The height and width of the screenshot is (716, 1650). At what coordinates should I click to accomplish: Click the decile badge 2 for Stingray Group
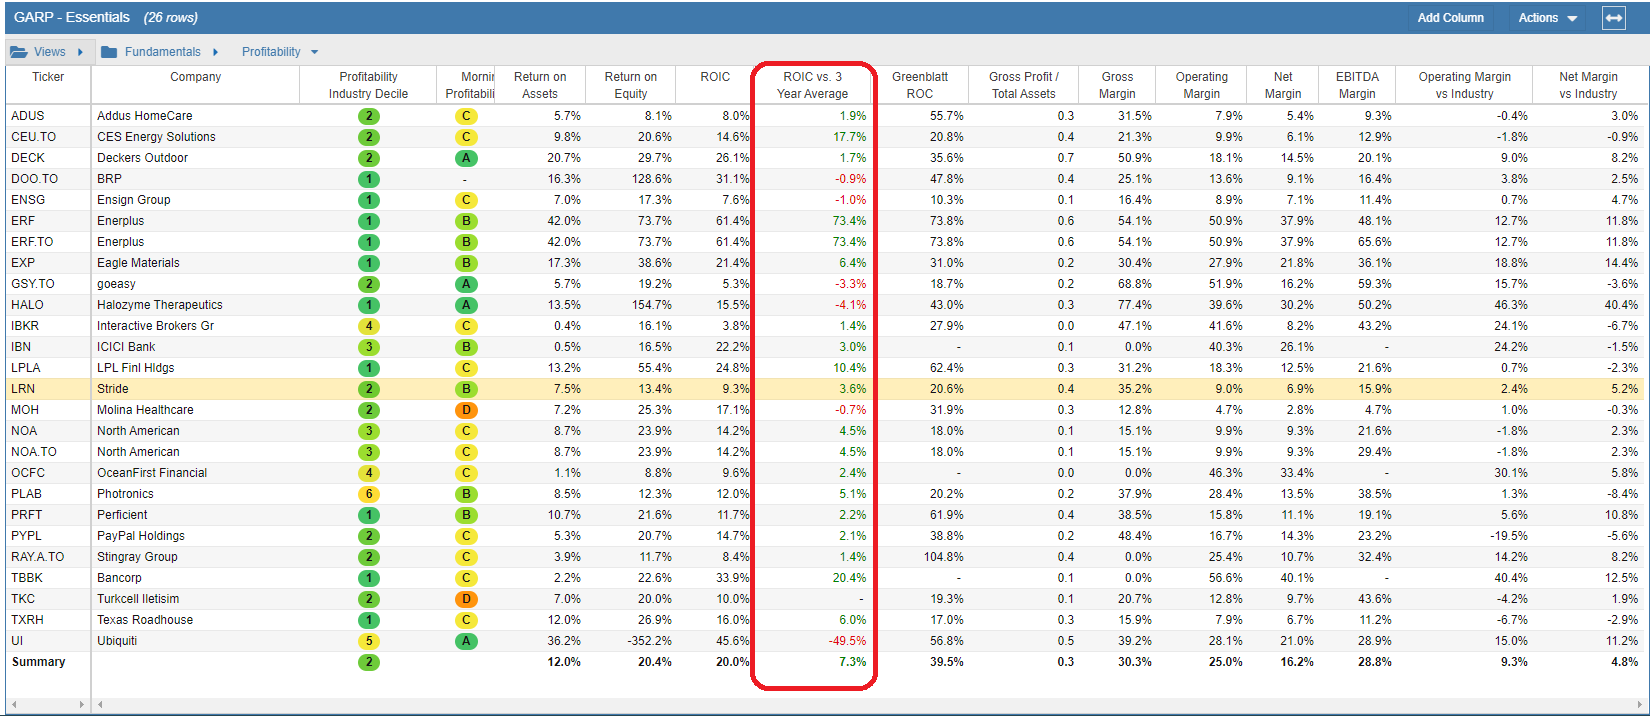[x=369, y=557]
